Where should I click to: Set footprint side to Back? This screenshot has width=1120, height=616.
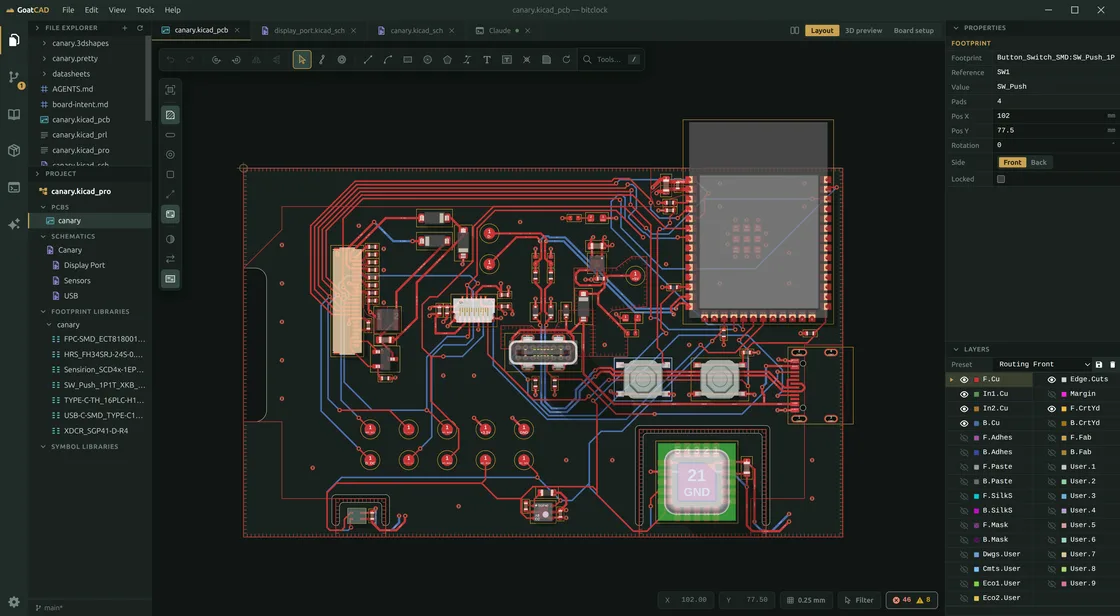pyautogui.click(x=1039, y=162)
